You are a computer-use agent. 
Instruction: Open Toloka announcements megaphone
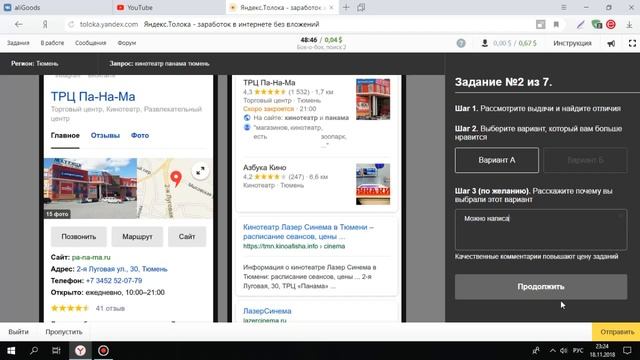(611, 43)
